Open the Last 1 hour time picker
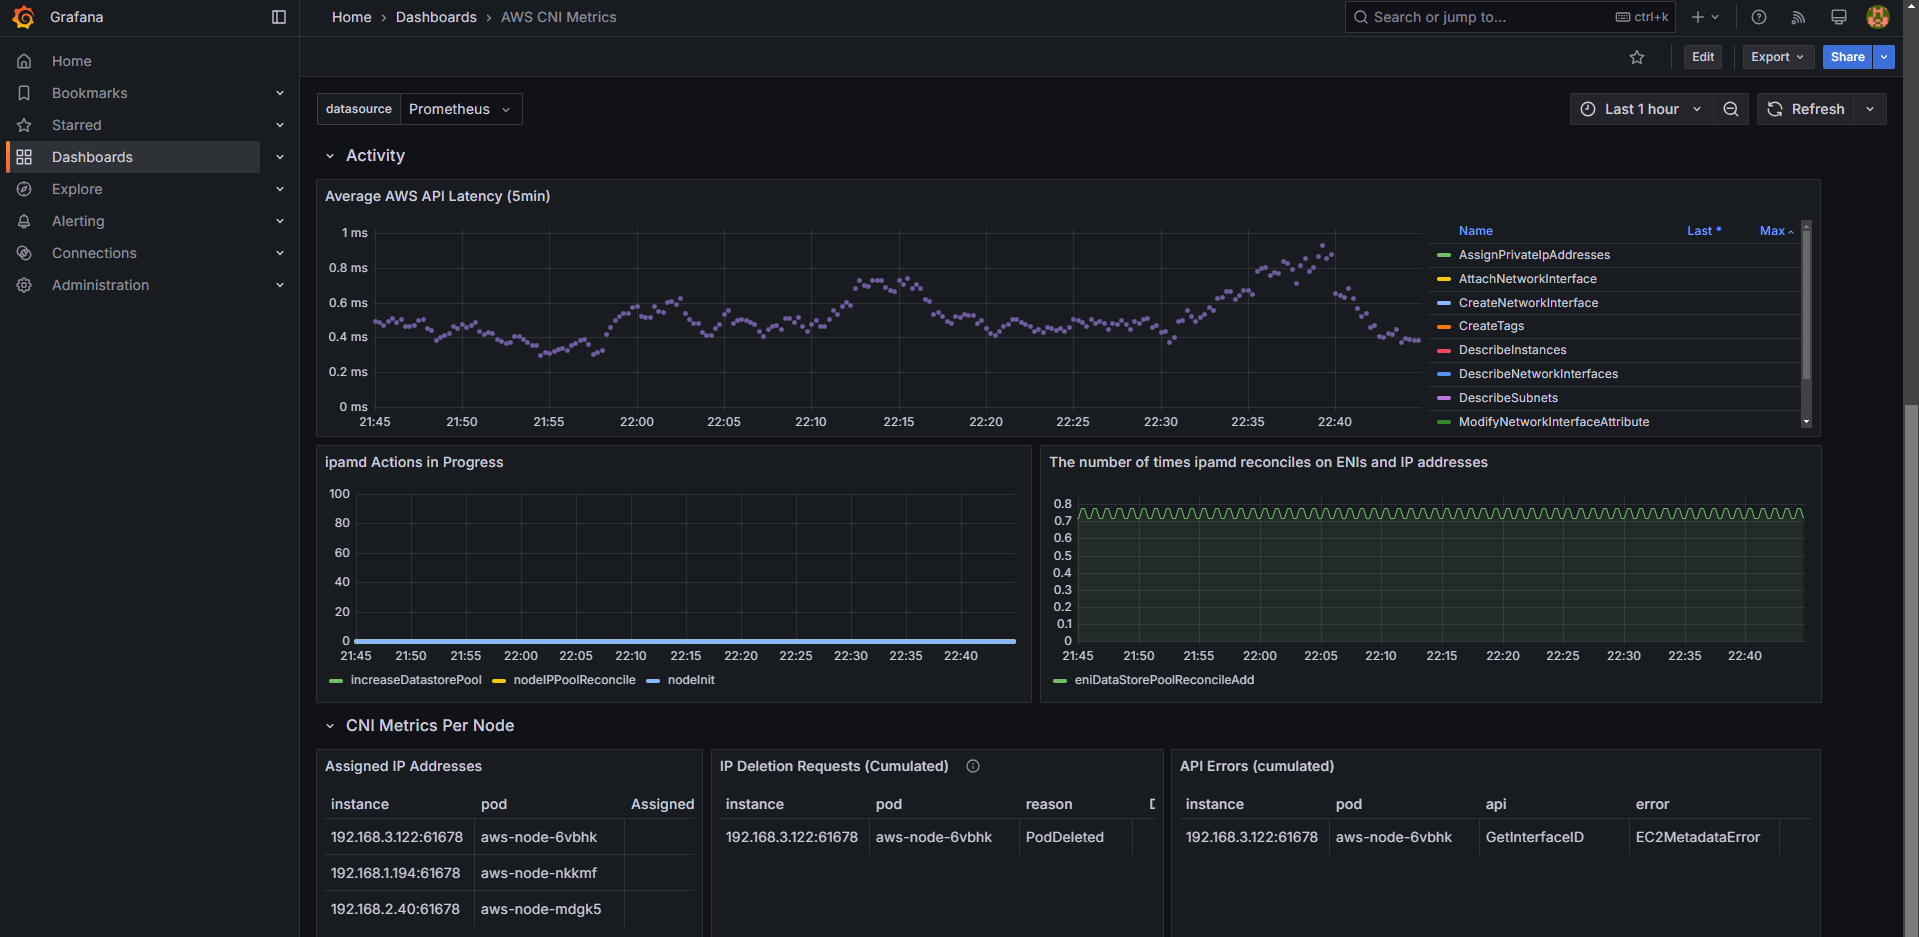This screenshot has width=1919, height=937. pyautogui.click(x=1641, y=109)
